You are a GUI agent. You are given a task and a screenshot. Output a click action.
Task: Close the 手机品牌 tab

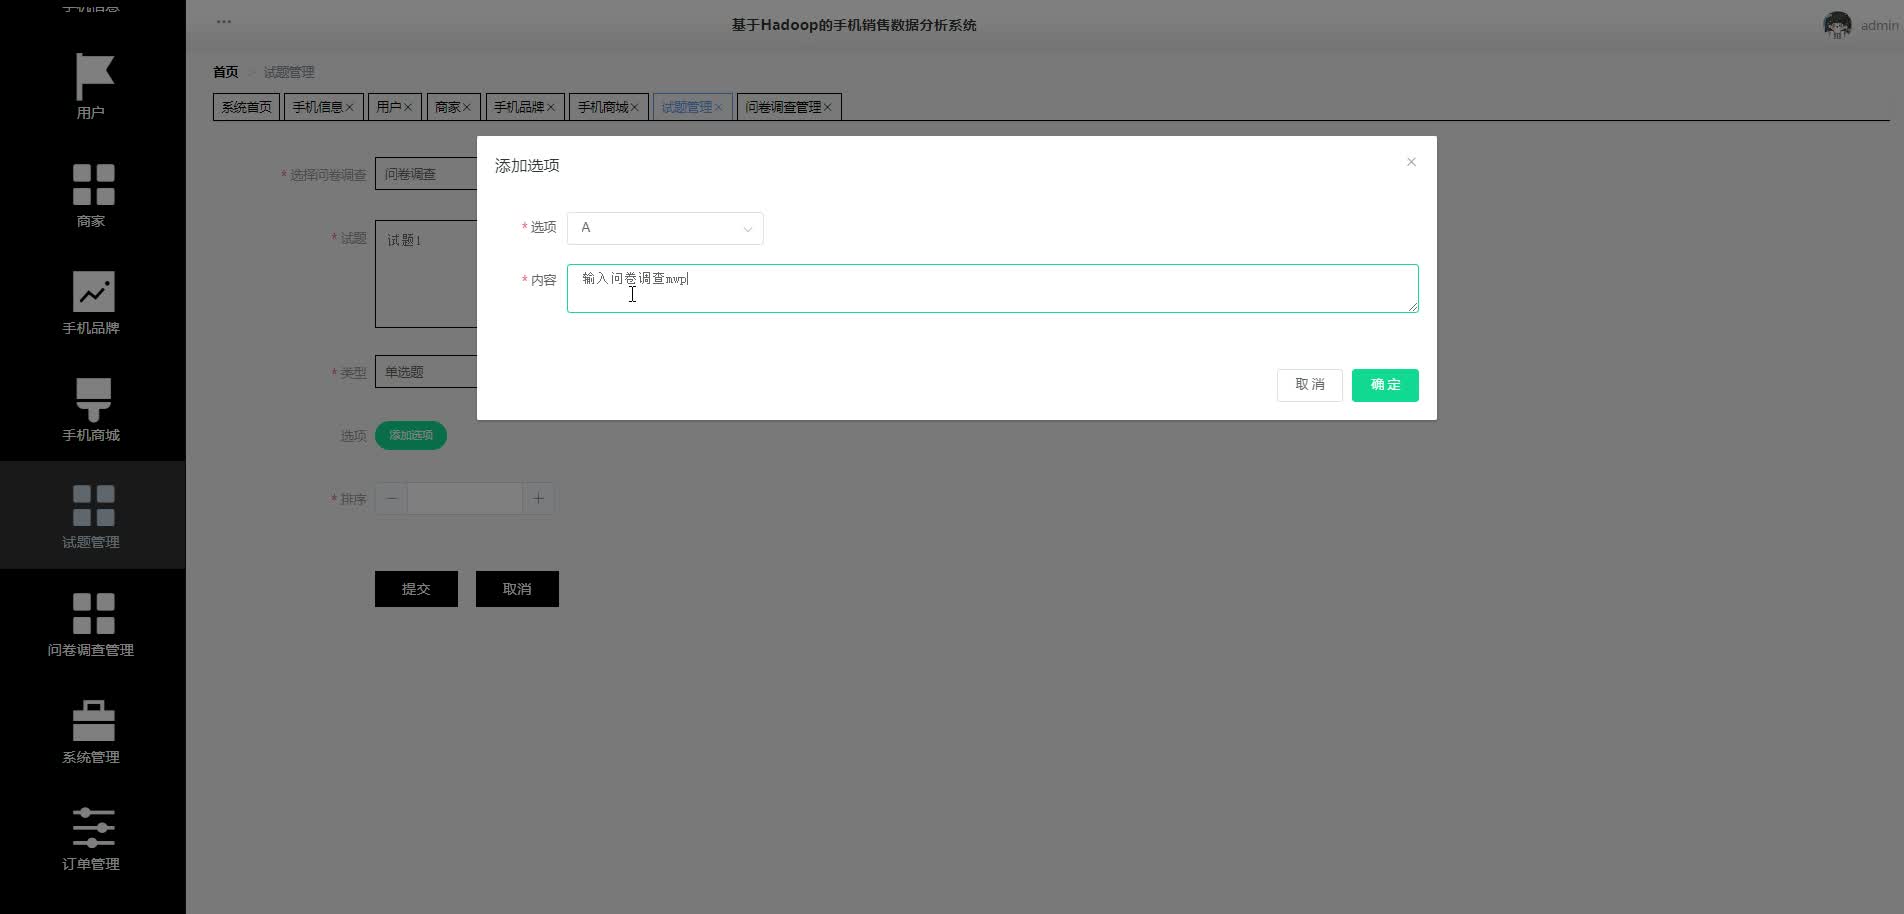tap(550, 108)
